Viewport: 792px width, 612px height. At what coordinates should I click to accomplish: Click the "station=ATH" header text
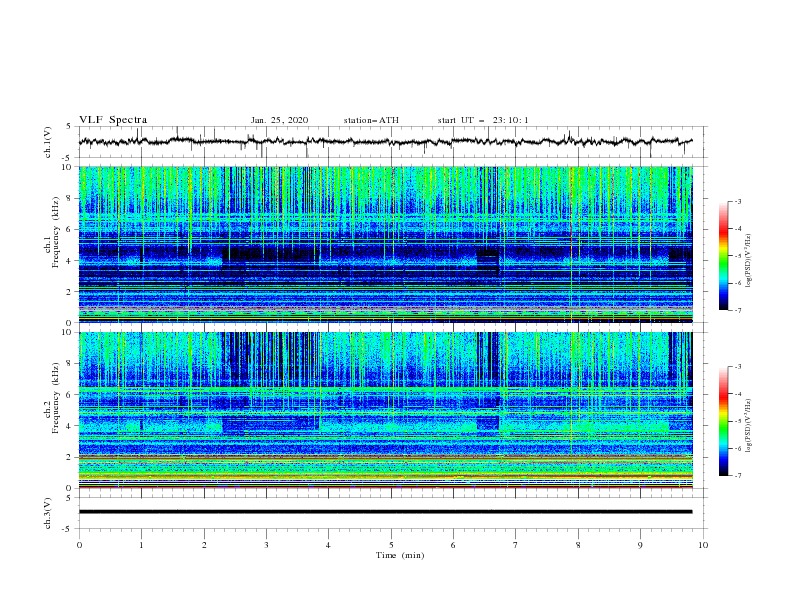pyautogui.click(x=371, y=120)
